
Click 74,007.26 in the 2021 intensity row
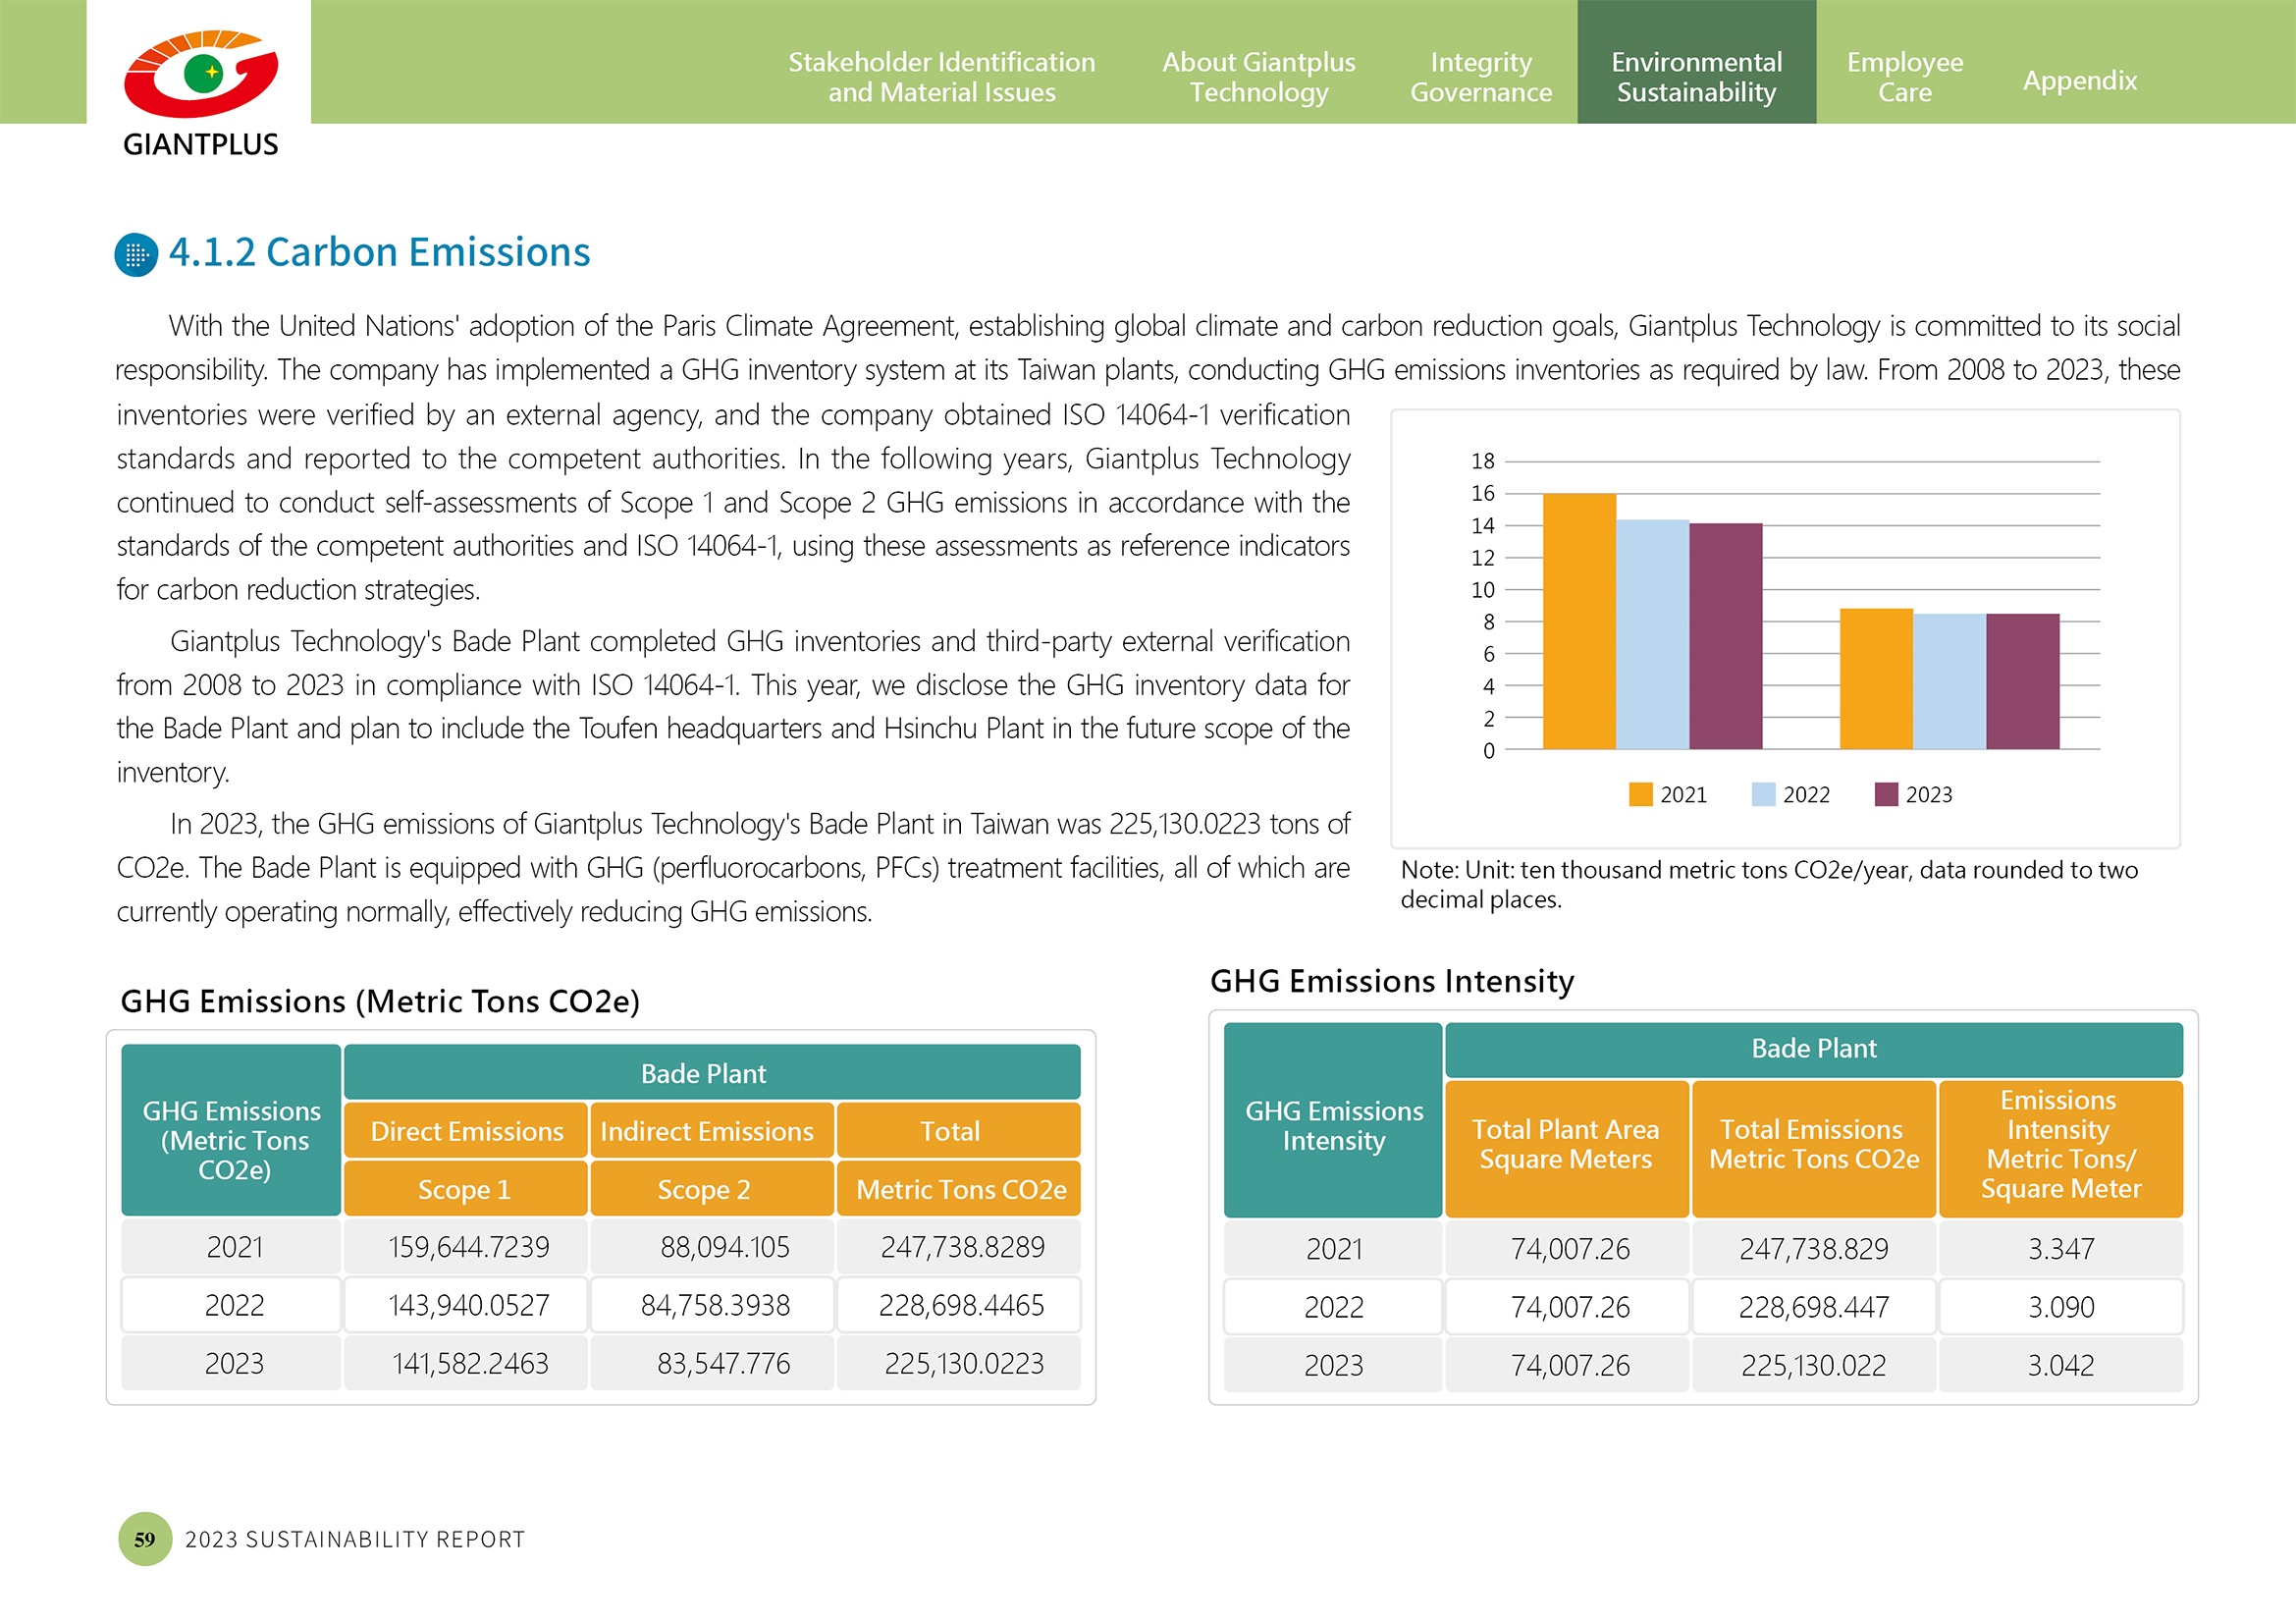1569,1249
